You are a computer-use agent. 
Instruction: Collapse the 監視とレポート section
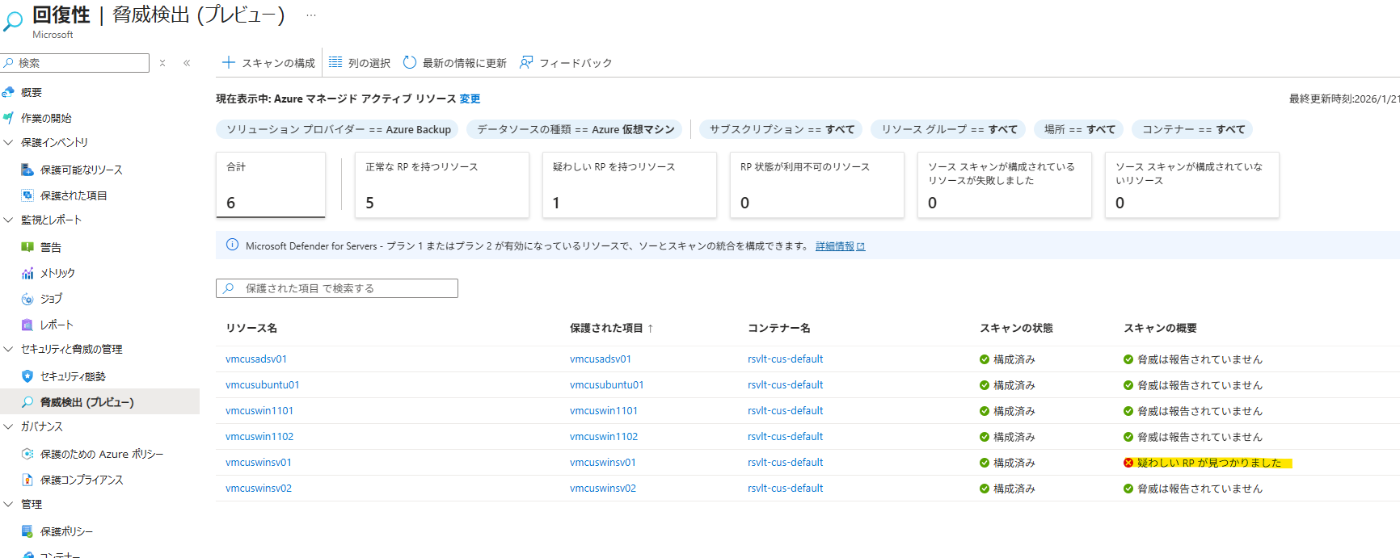click(9, 220)
